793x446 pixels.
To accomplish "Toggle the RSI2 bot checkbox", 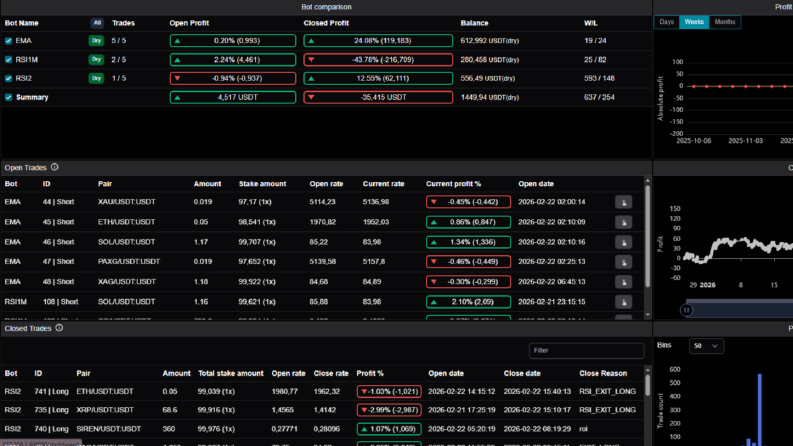I will click(9, 78).
